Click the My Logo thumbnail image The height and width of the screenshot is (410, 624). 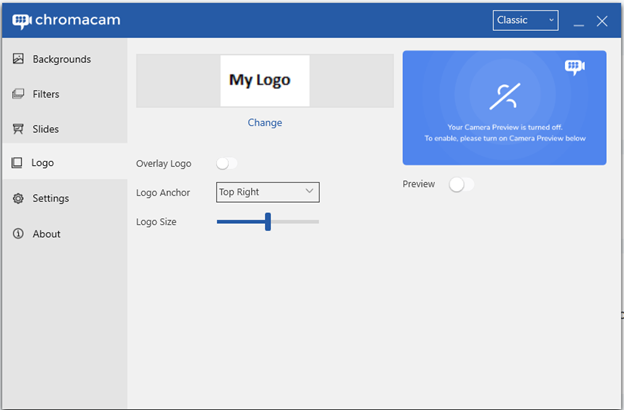(x=265, y=80)
